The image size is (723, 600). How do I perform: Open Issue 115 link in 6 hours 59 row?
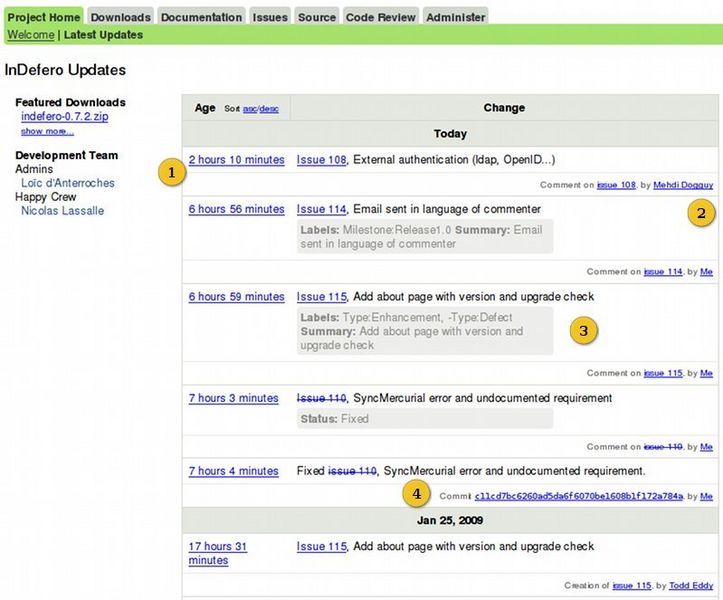321,297
